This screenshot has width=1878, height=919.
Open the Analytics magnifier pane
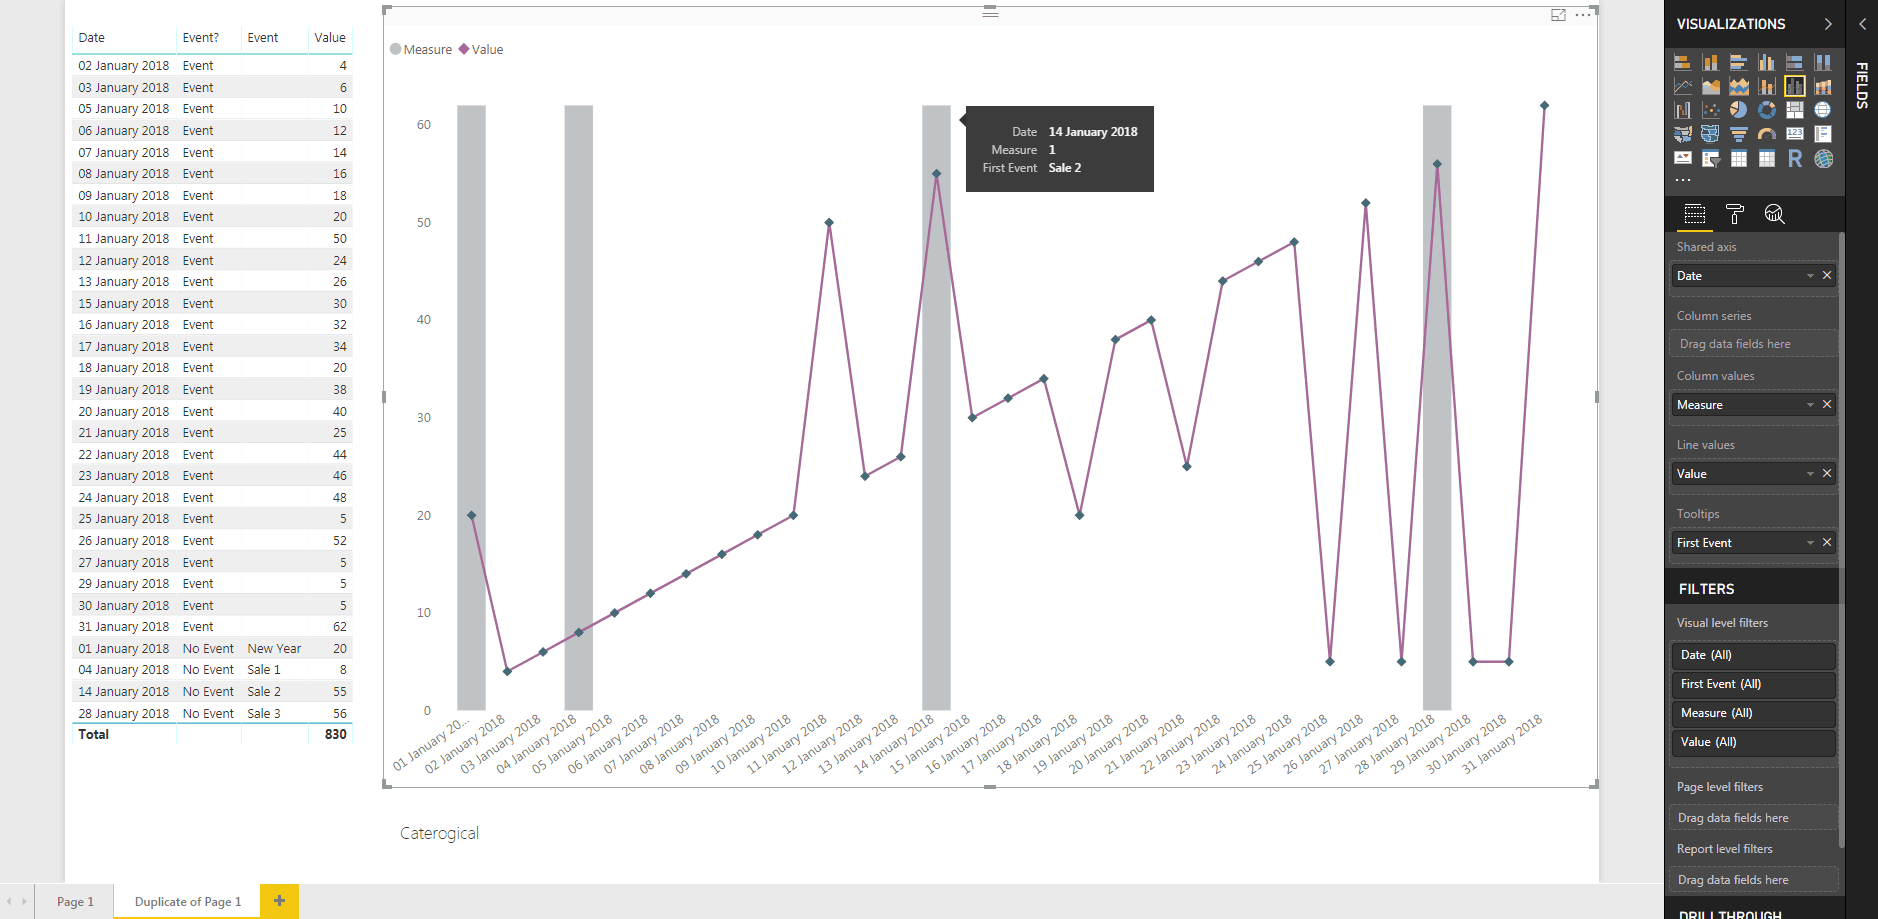[1774, 214]
